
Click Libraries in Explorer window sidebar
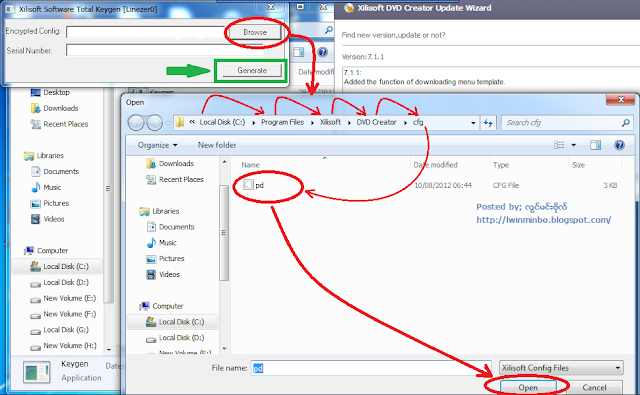(x=44, y=155)
